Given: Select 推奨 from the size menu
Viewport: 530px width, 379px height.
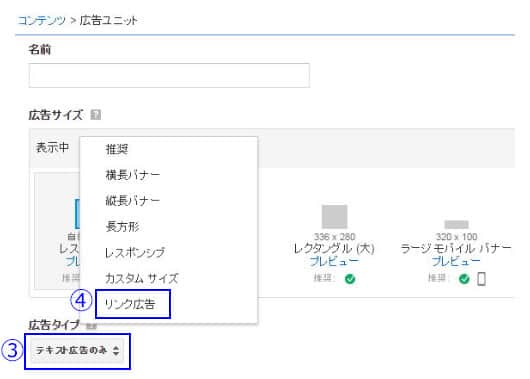Looking at the screenshot, I should pyautogui.click(x=117, y=149).
